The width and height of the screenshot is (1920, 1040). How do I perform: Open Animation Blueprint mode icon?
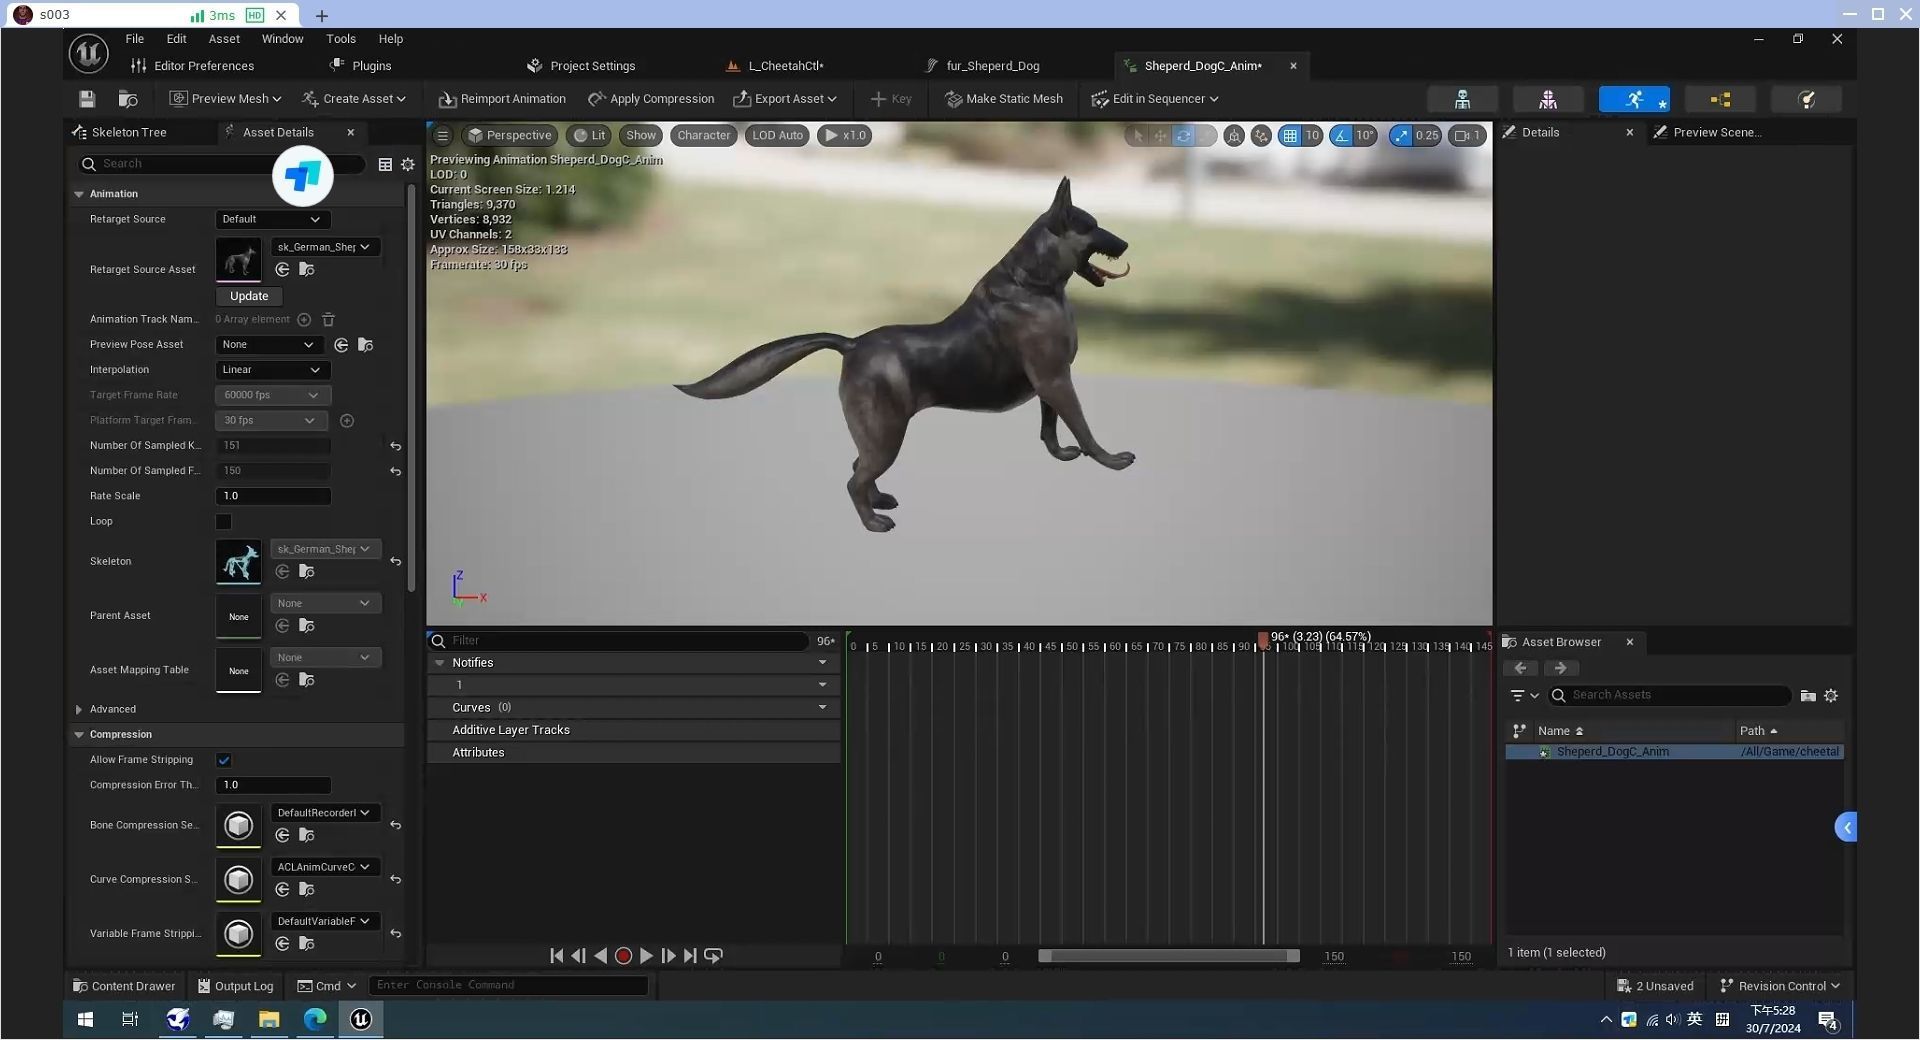coord(1720,99)
